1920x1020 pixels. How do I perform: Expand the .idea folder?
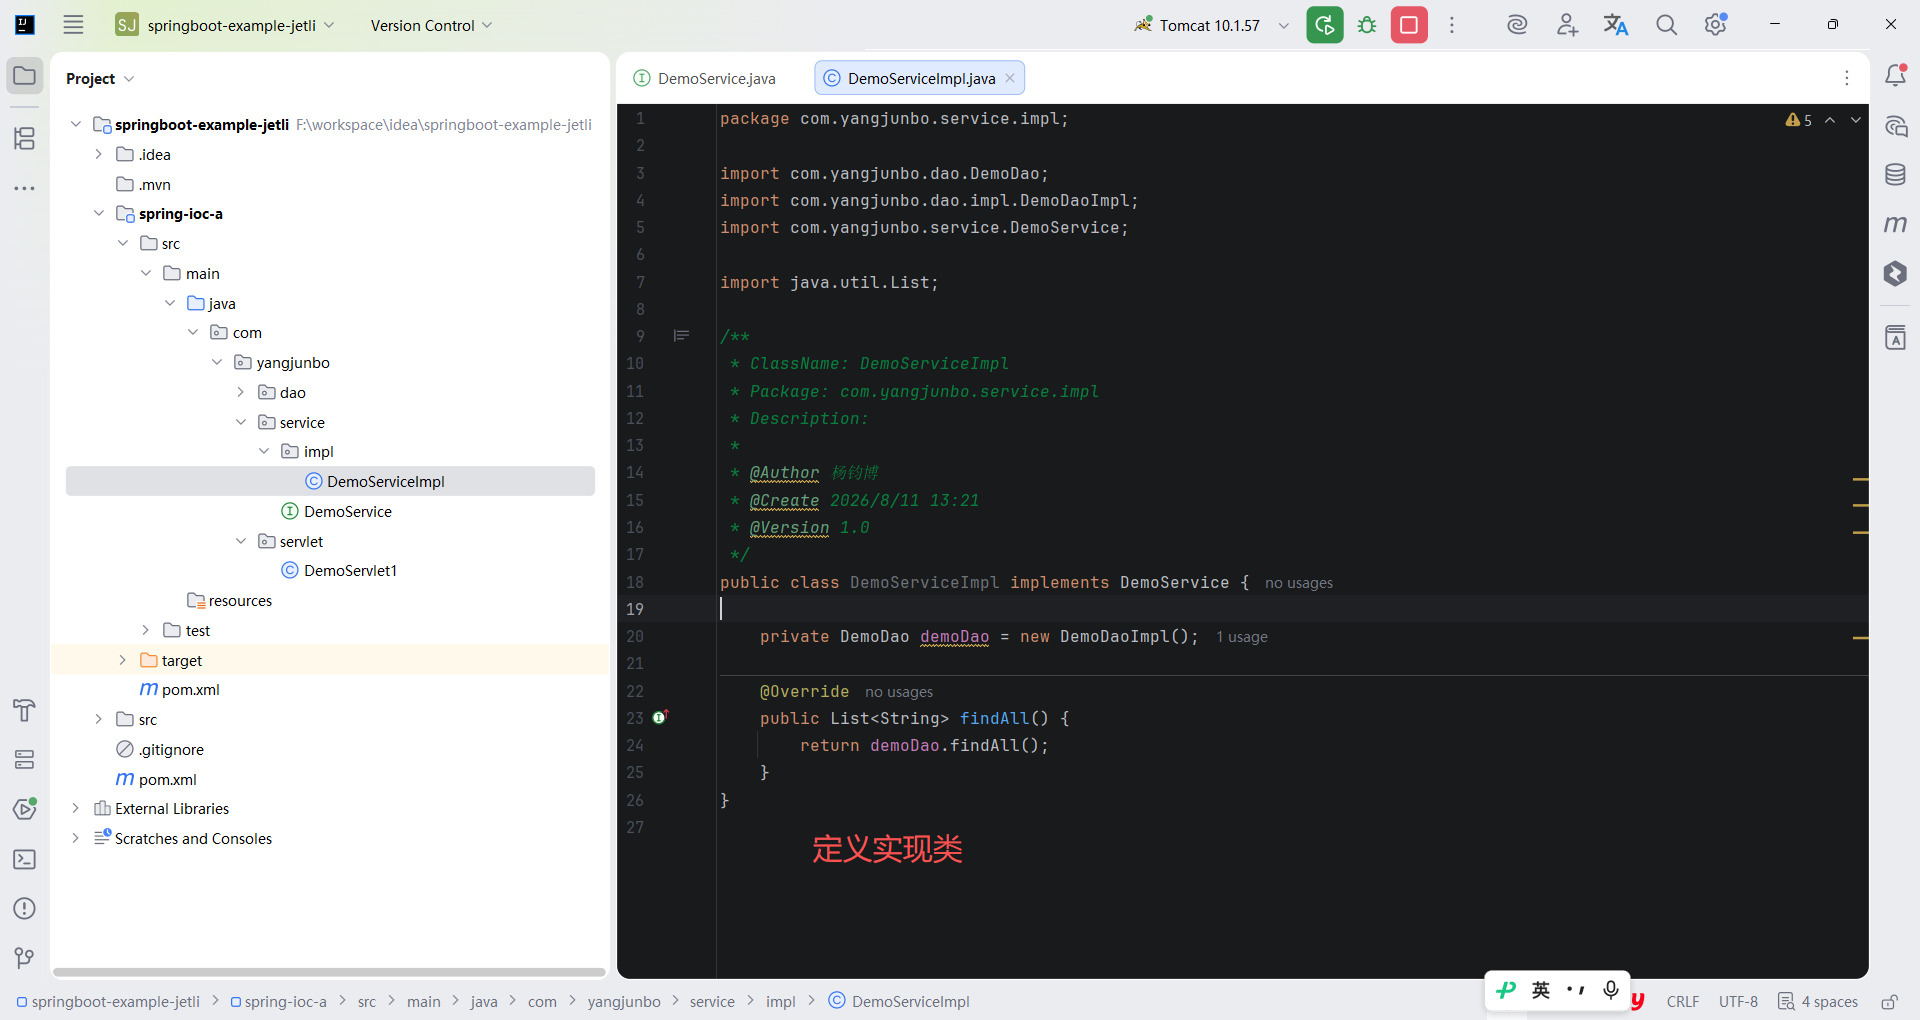point(98,154)
